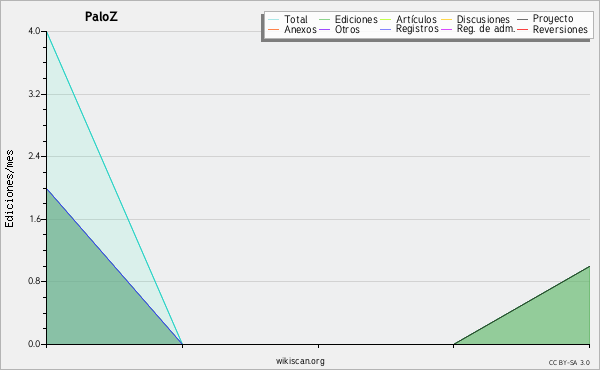Click the 1.6 y-axis value
The image size is (600, 370).
click(x=34, y=219)
